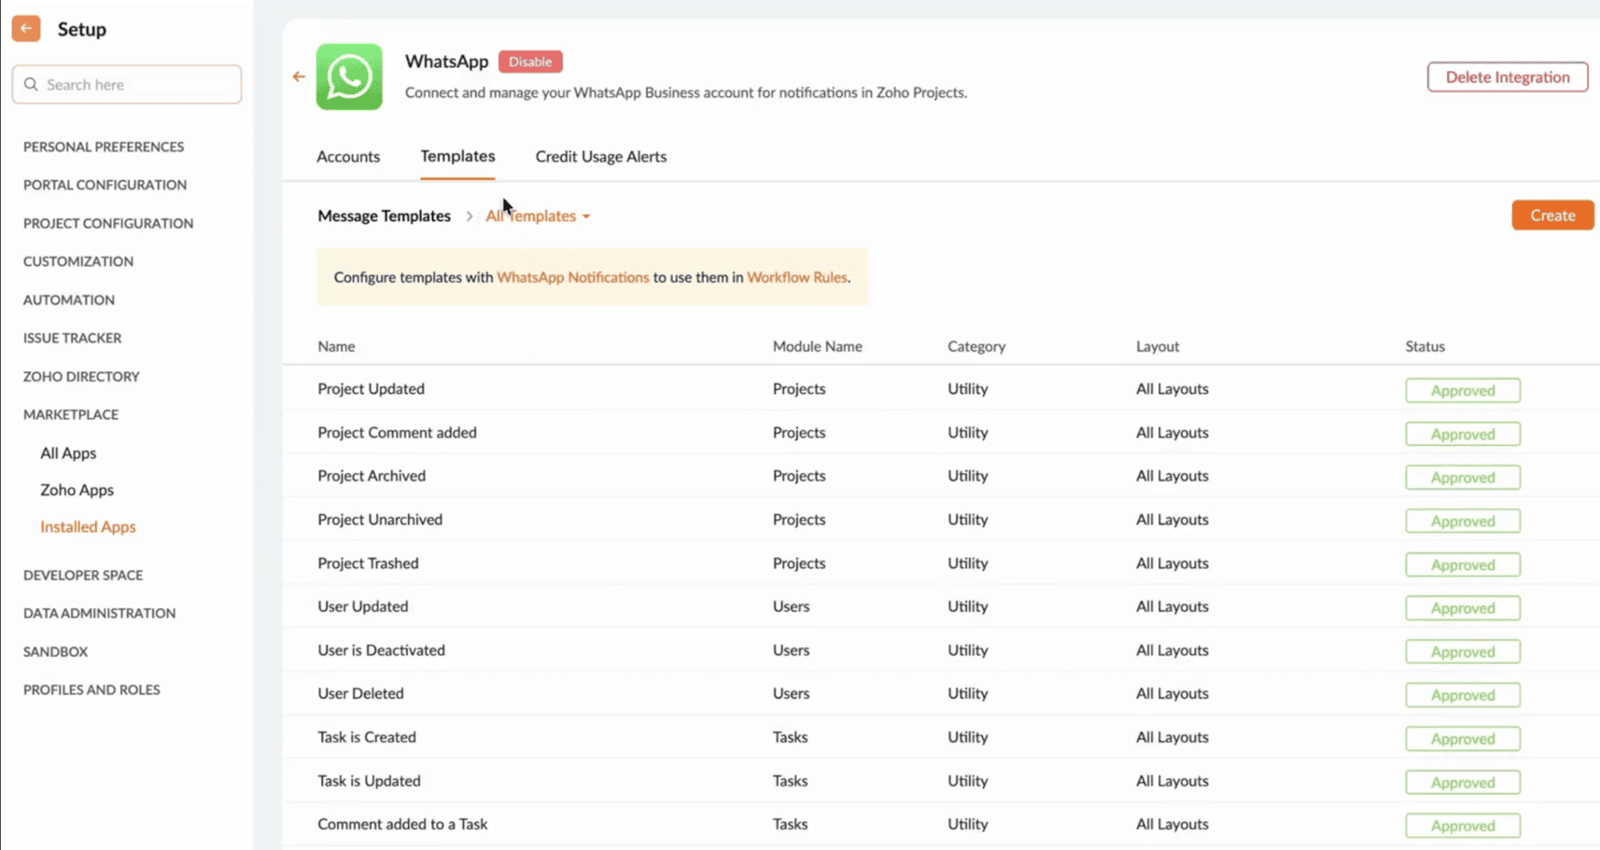The image size is (1600, 850).
Task: Open the Task is Updated template
Action: (x=369, y=781)
